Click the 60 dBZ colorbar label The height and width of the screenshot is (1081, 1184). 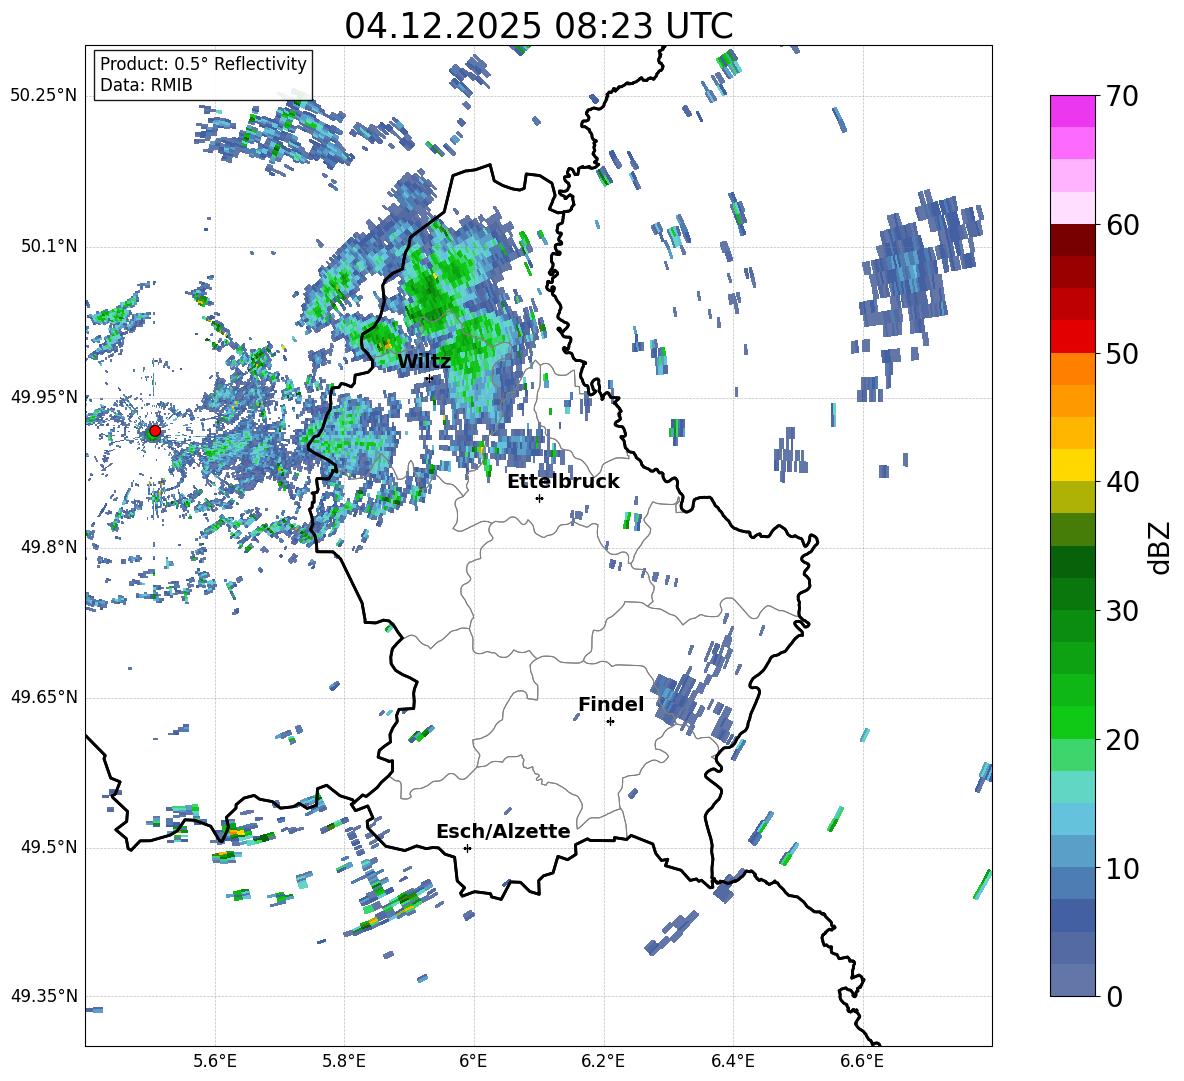[x=1122, y=225]
